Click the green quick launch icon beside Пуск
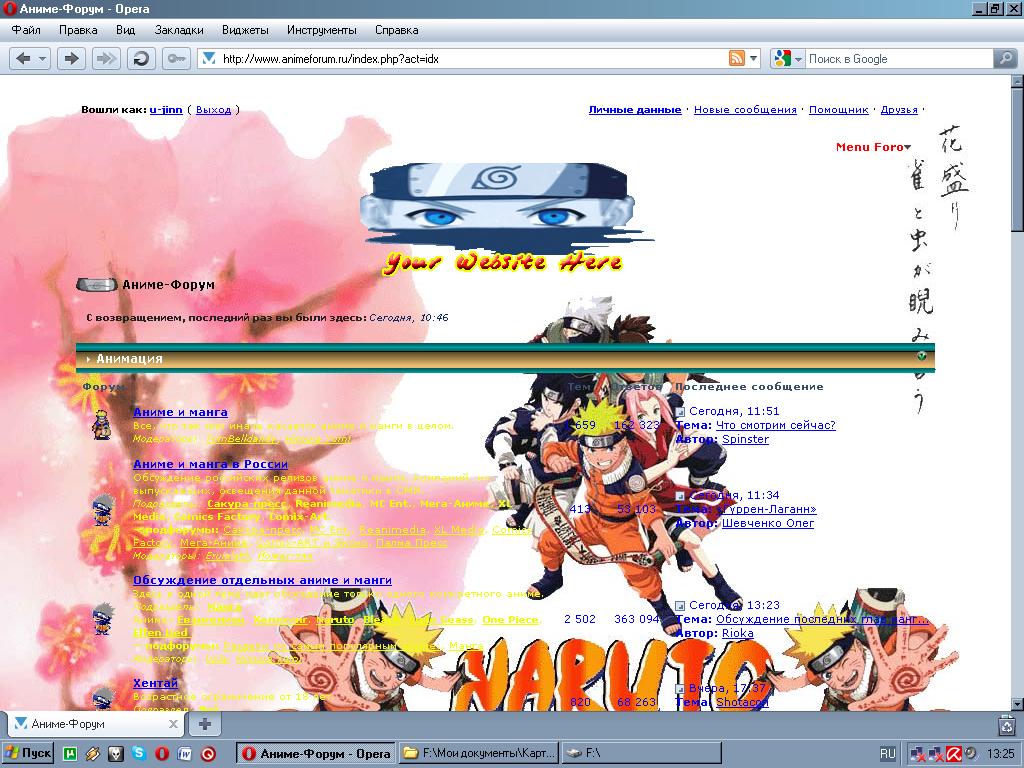This screenshot has width=1024, height=768. coord(69,754)
